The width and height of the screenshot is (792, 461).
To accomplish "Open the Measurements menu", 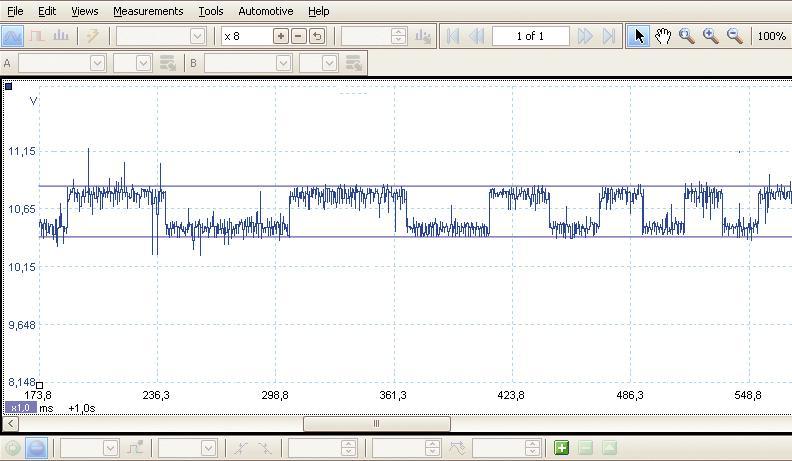I will 148,11.
